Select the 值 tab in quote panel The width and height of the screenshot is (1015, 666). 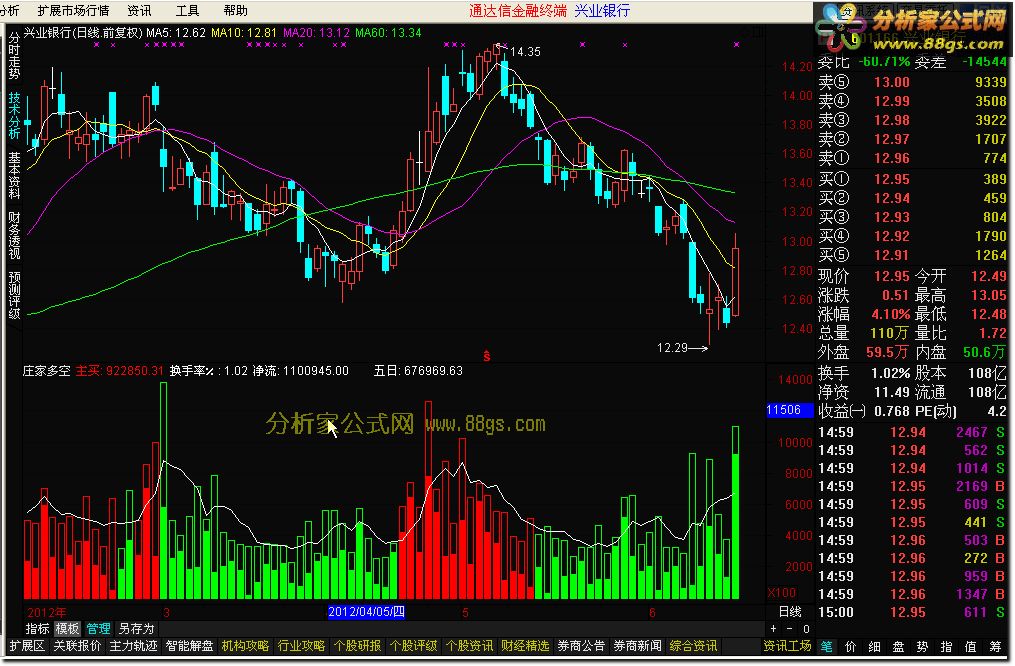(x=970, y=647)
